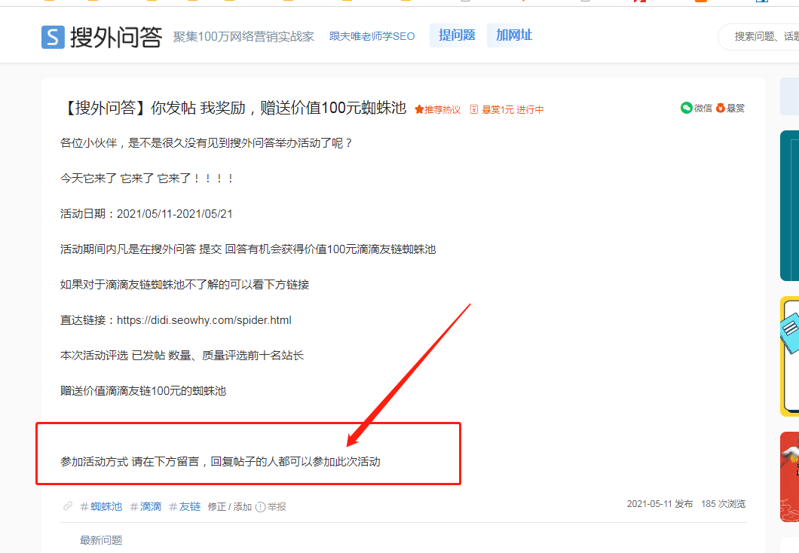Click the yellow-bordered sidebar banner
The image size is (799, 553).
[x=789, y=356]
